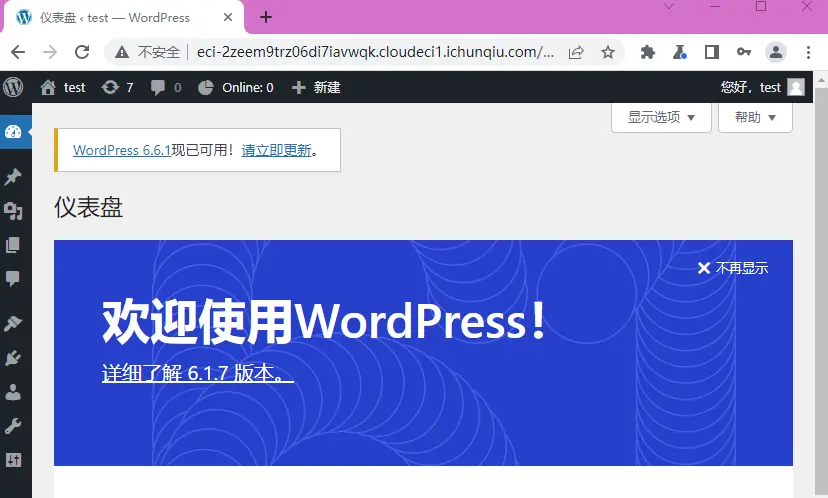Open the WordPress 6.6.1 link
The height and width of the screenshot is (498, 828).
click(x=122, y=151)
